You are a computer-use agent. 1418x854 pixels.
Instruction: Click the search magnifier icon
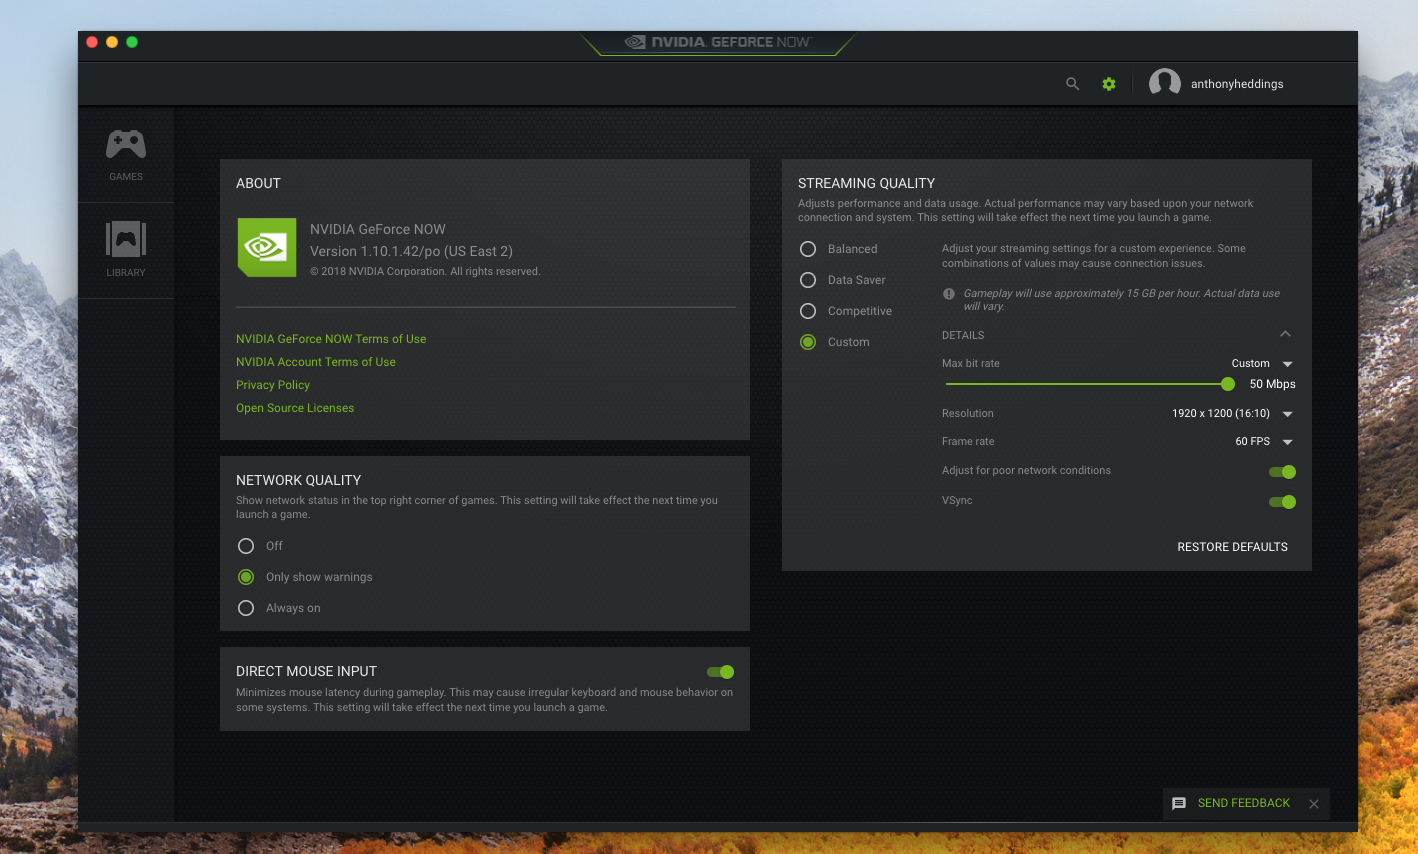pyautogui.click(x=1072, y=84)
